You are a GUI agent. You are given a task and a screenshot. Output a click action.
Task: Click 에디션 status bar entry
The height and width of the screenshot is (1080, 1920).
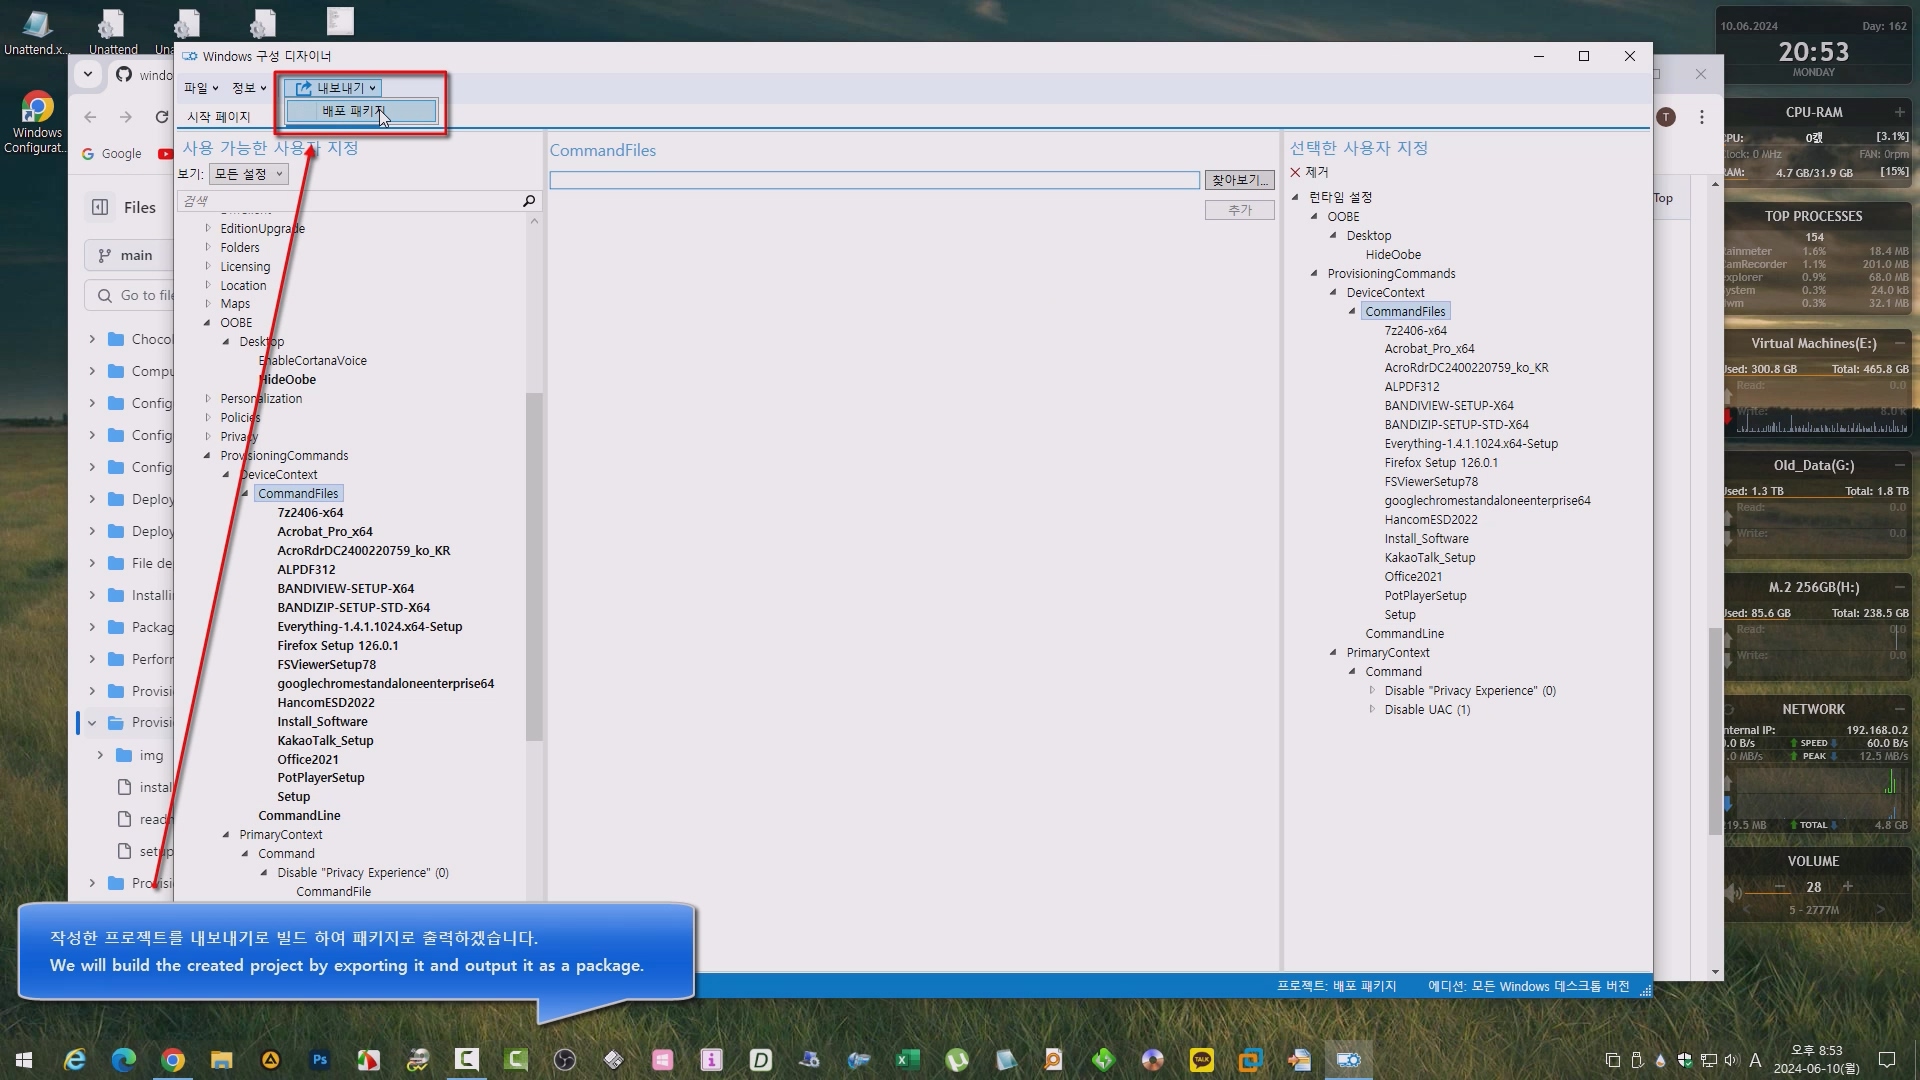[x=1528, y=986]
